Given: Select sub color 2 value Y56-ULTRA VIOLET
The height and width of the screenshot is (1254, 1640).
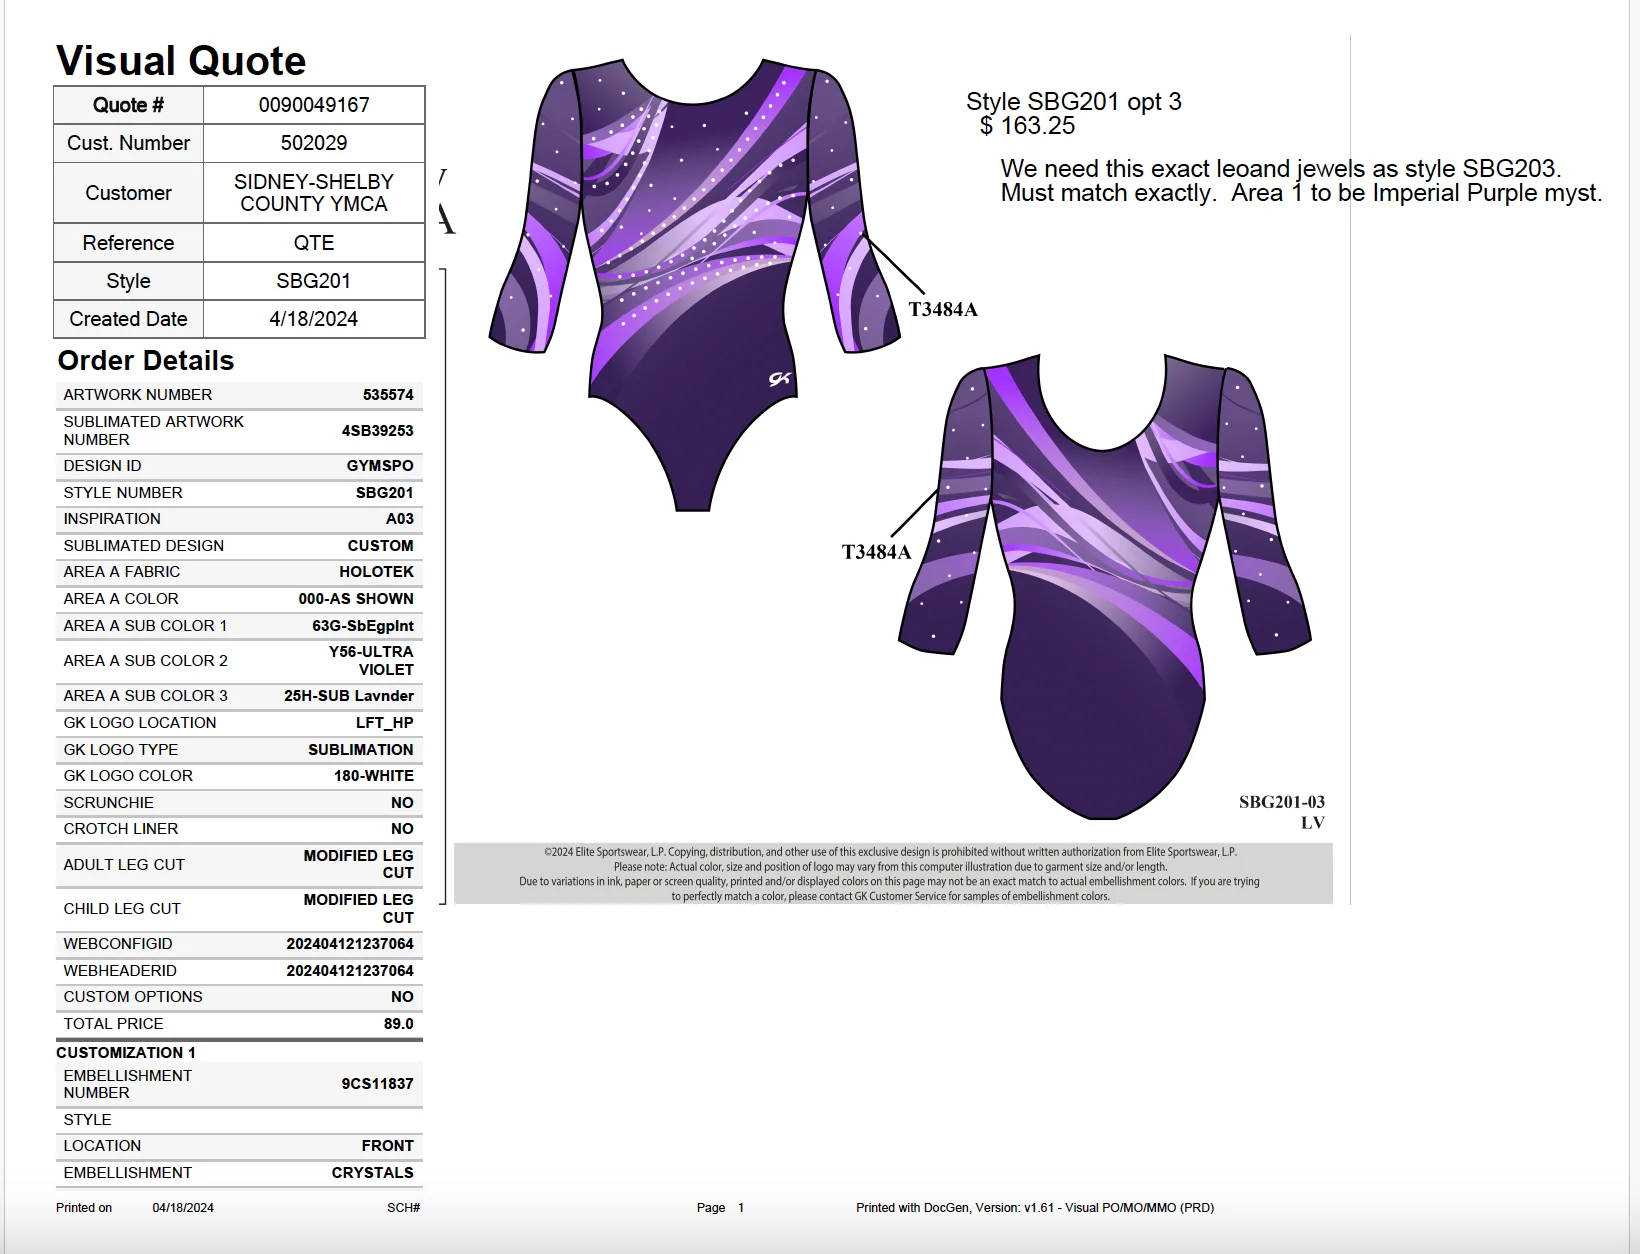Looking at the screenshot, I should point(371,661).
